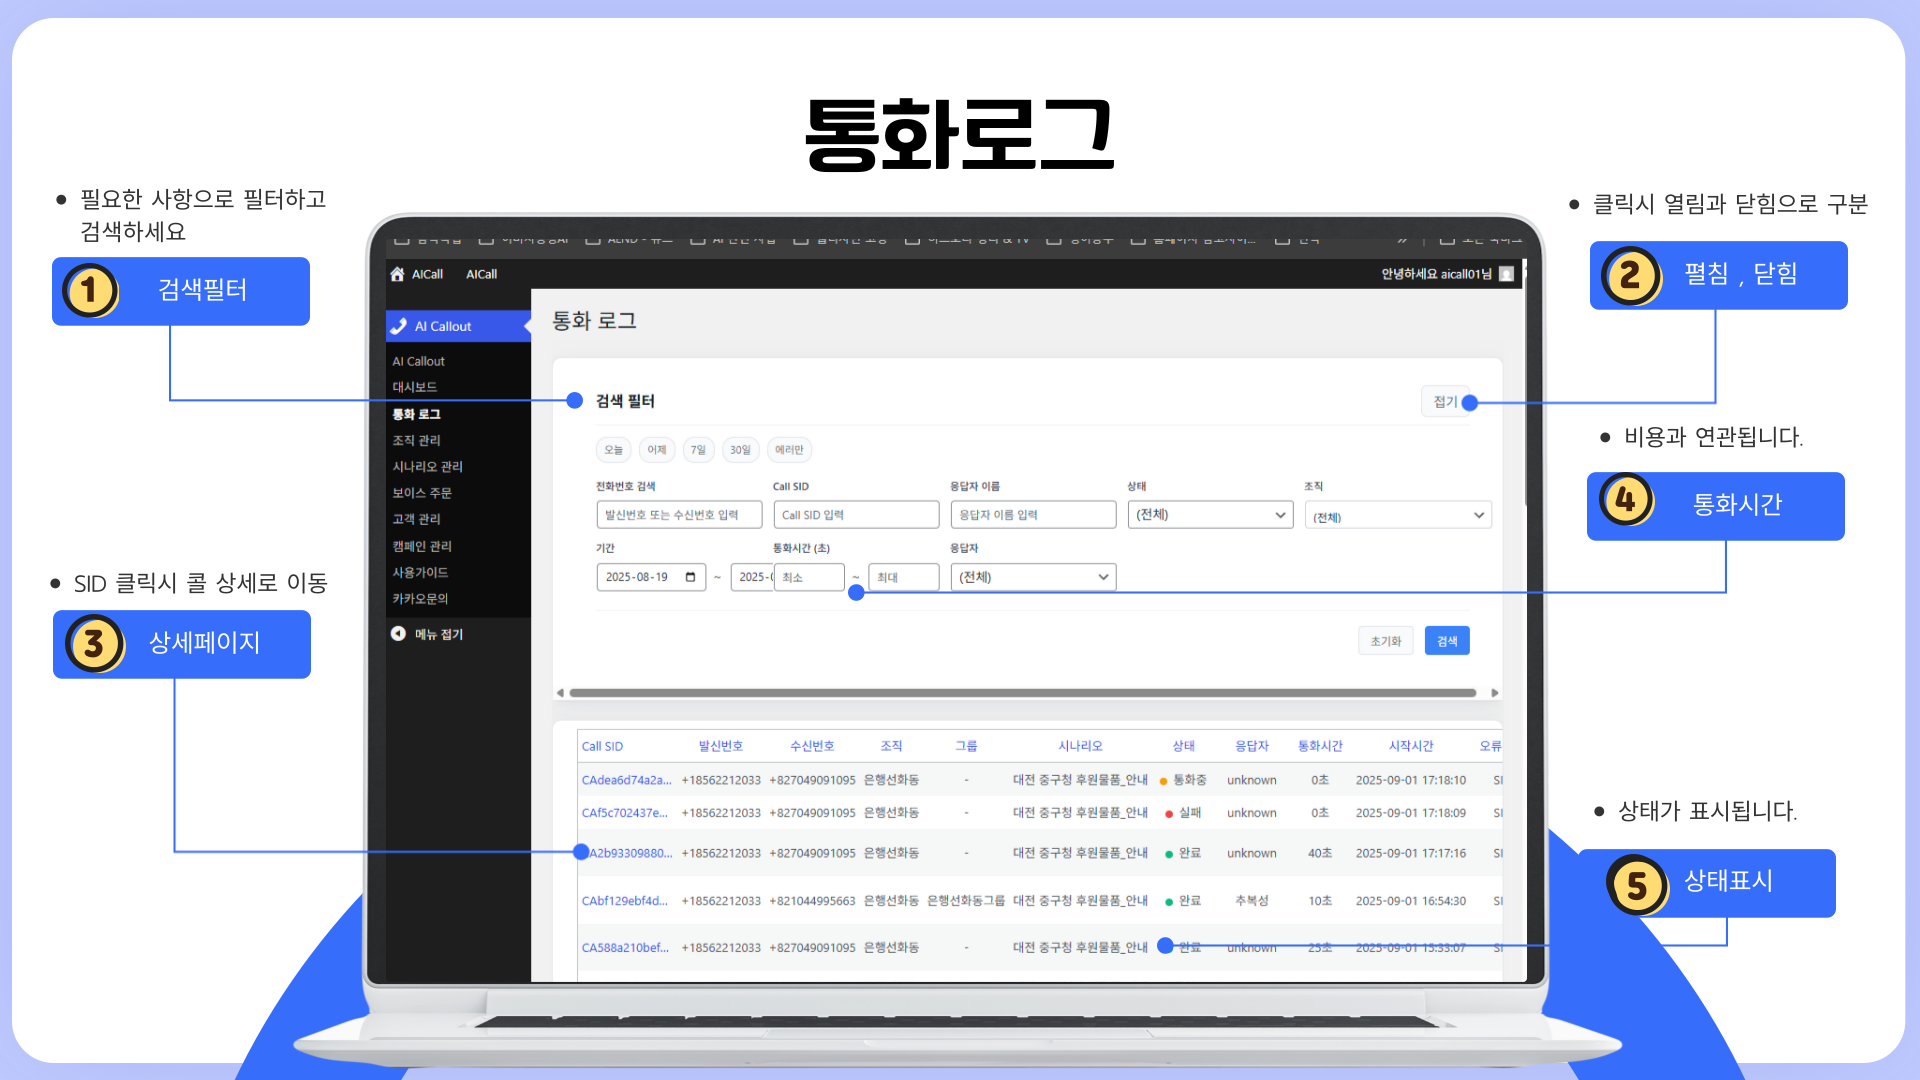The width and height of the screenshot is (1920, 1080).
Task: Toggle the 7일 quick date filter
Action: 698,450
